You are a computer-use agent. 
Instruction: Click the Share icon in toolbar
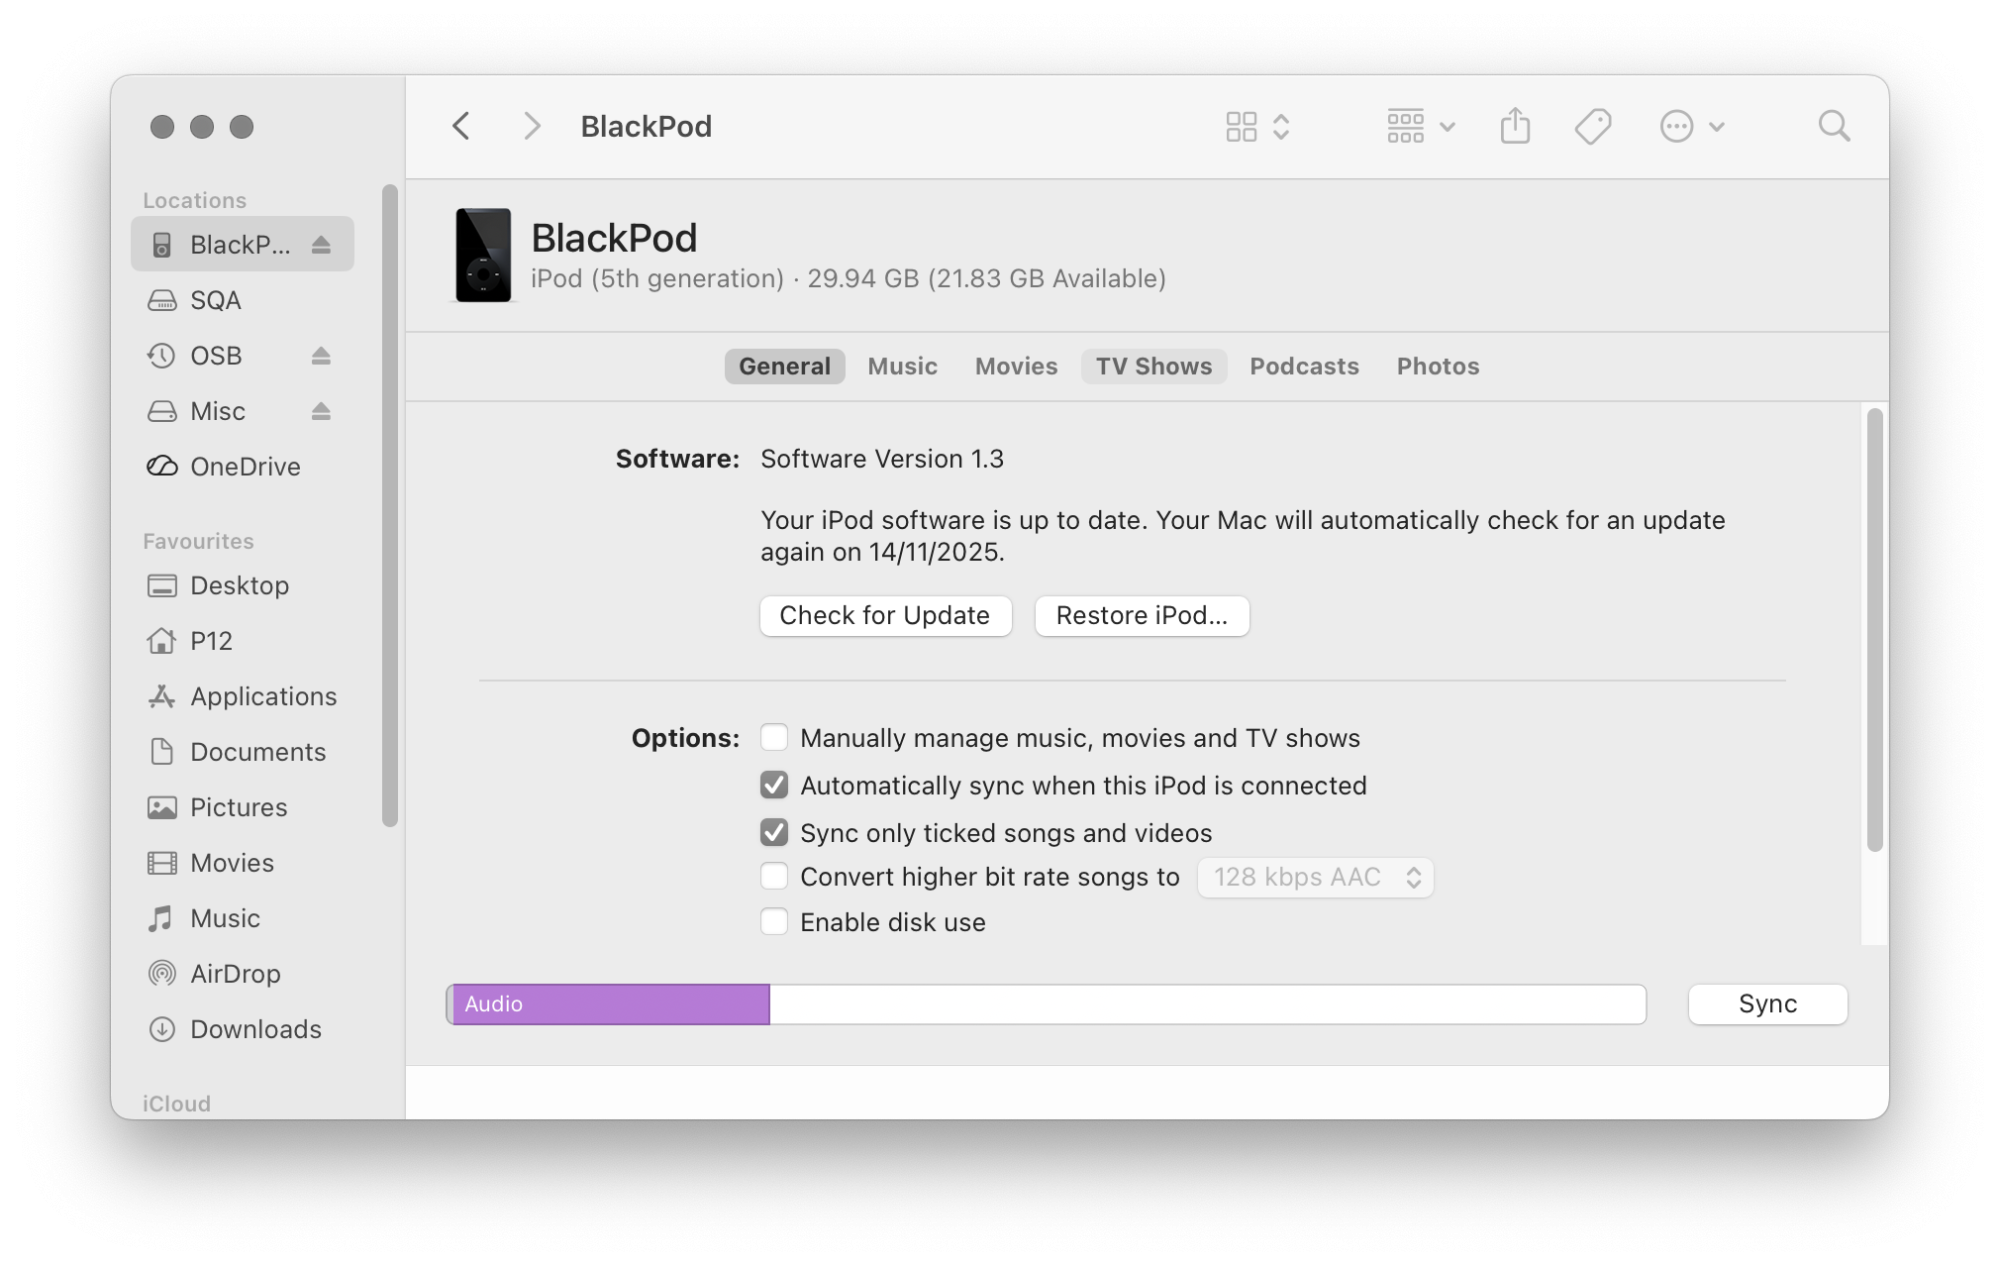pyautogui.click(x=1515, y=125)
